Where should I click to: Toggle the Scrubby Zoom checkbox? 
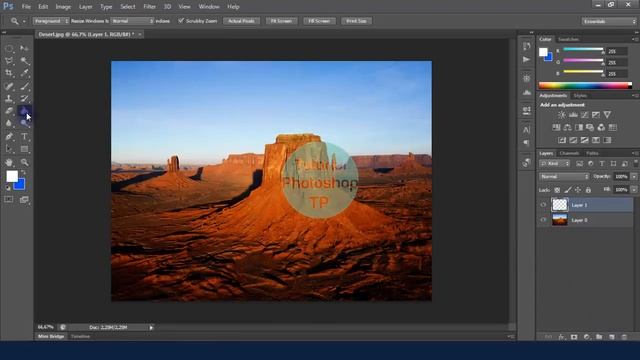(x=181, y=20)
